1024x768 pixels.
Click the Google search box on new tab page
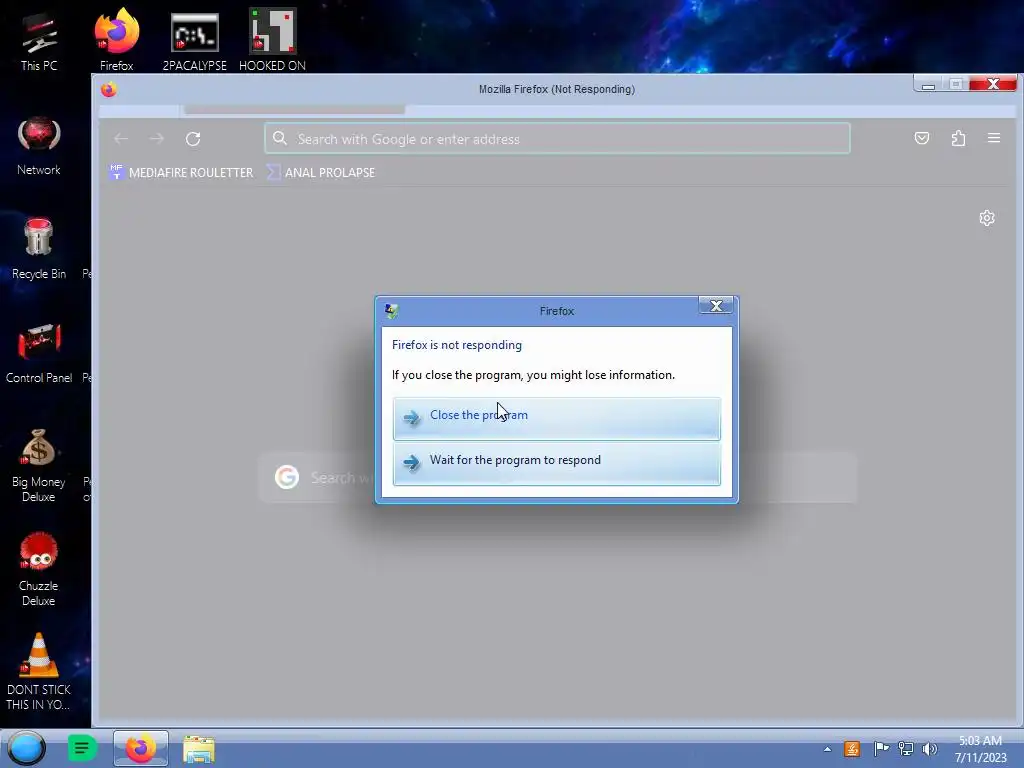coord(557,477)
